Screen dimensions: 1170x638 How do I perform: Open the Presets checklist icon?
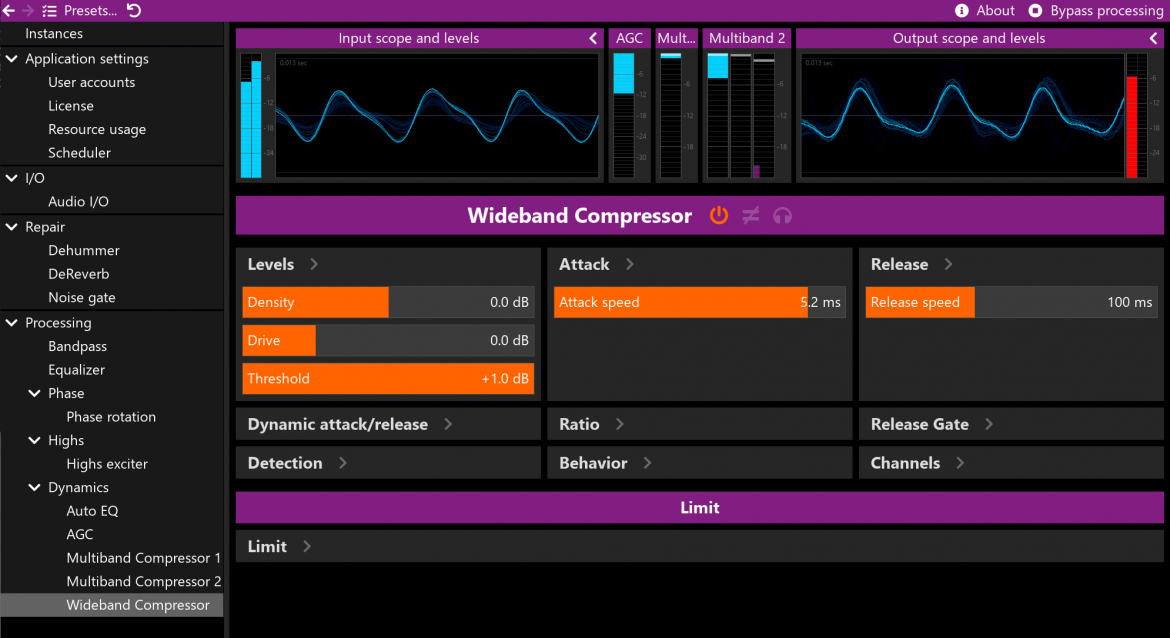point(49,10)
